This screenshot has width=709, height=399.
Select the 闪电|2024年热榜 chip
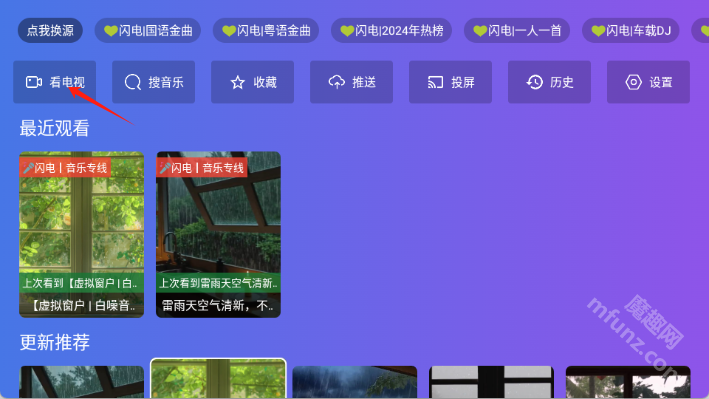click(391, 30)
